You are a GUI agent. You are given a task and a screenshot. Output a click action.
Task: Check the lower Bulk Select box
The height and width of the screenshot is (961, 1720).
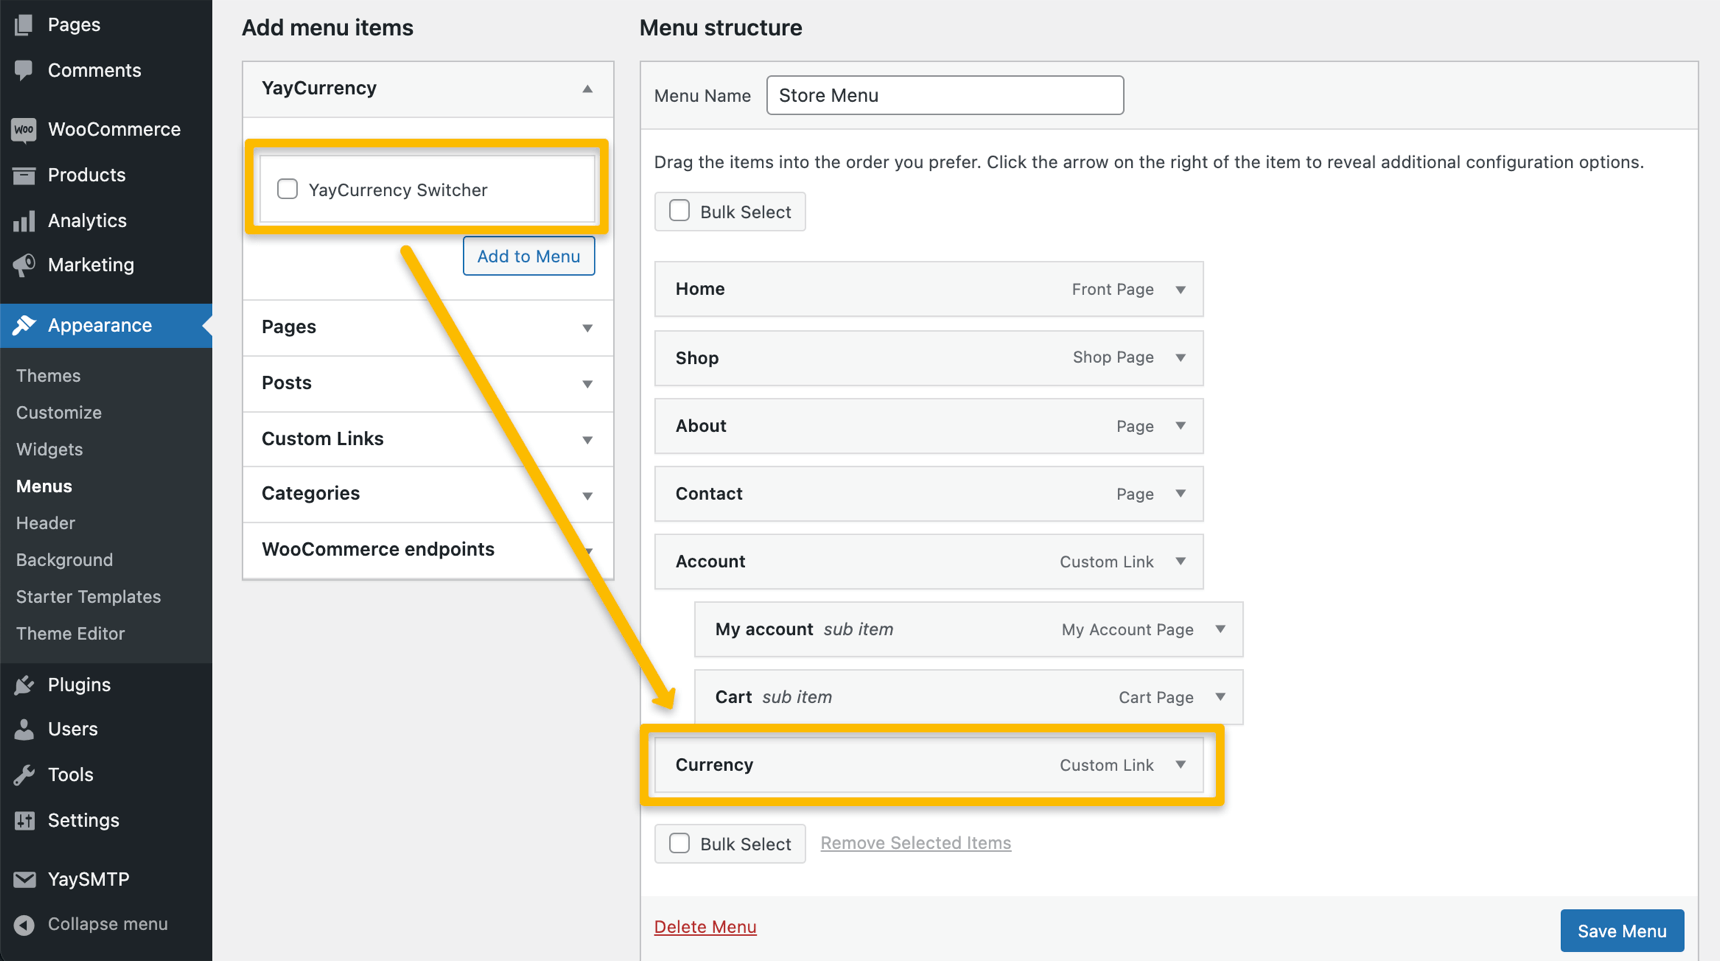click(679, 843)
